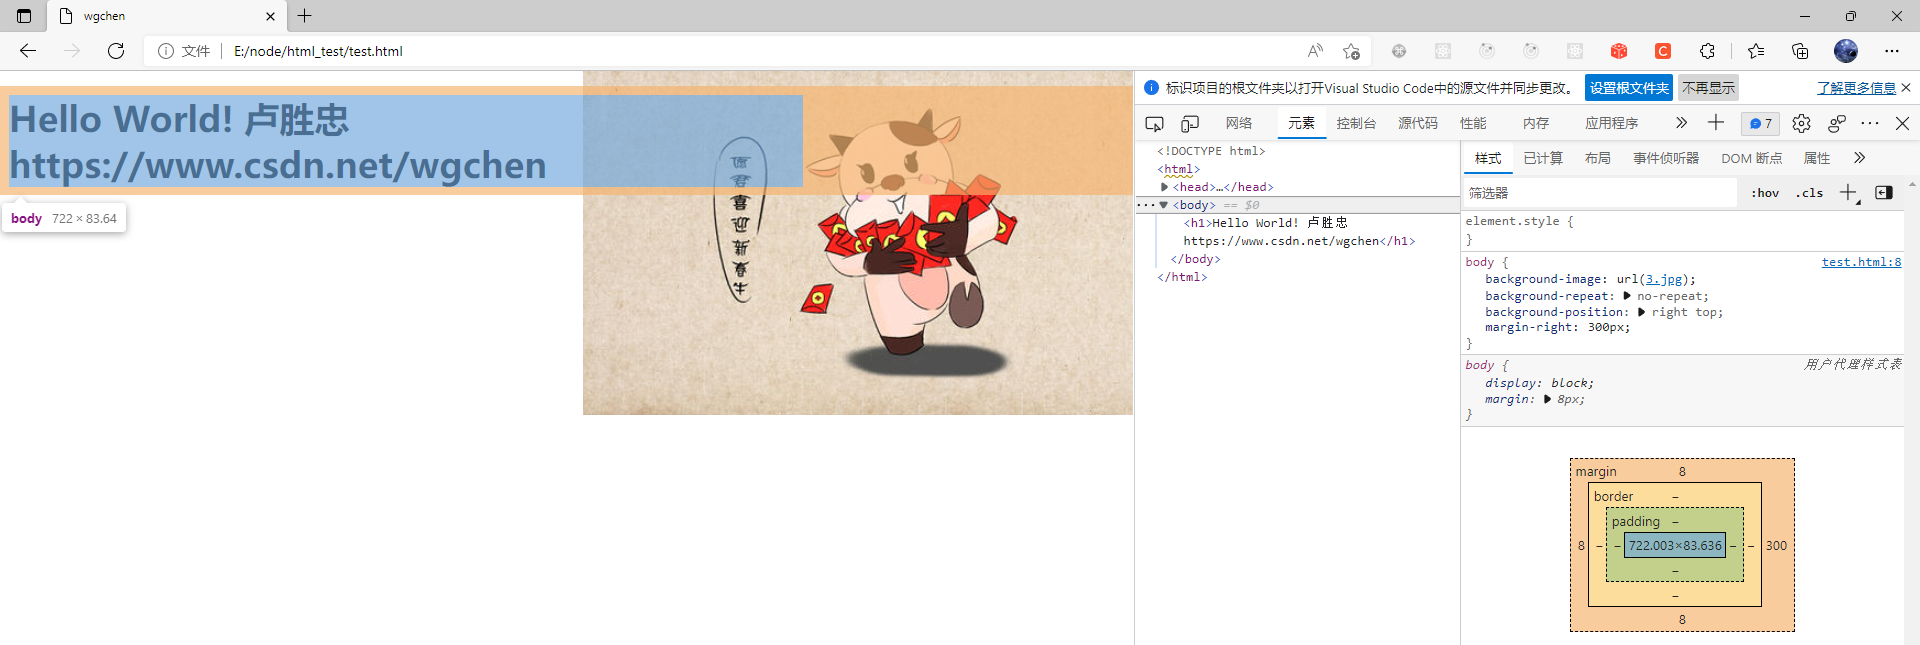Open the 属性 pane
The width and height of the screenshot is (1920, 645).
1817,158
